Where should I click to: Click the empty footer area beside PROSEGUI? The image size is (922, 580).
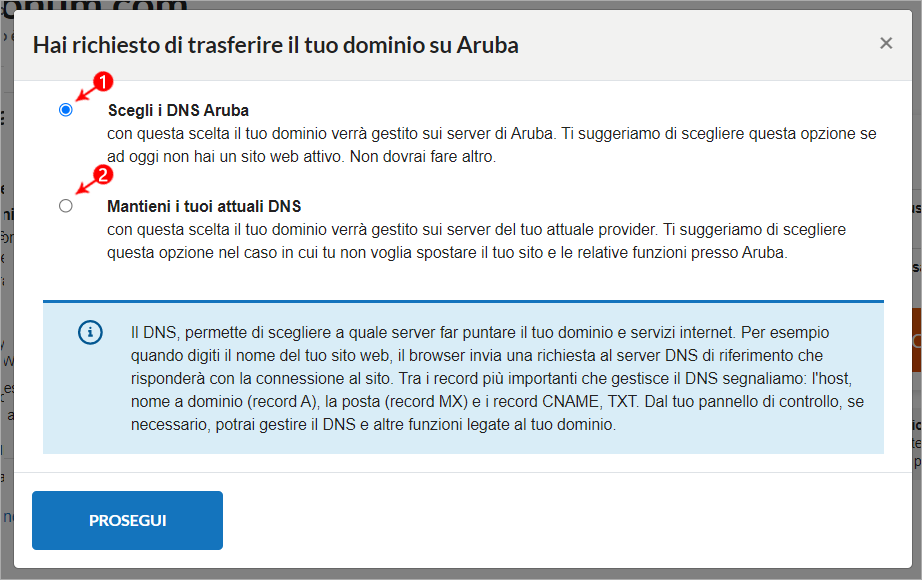tap(564, 521)
